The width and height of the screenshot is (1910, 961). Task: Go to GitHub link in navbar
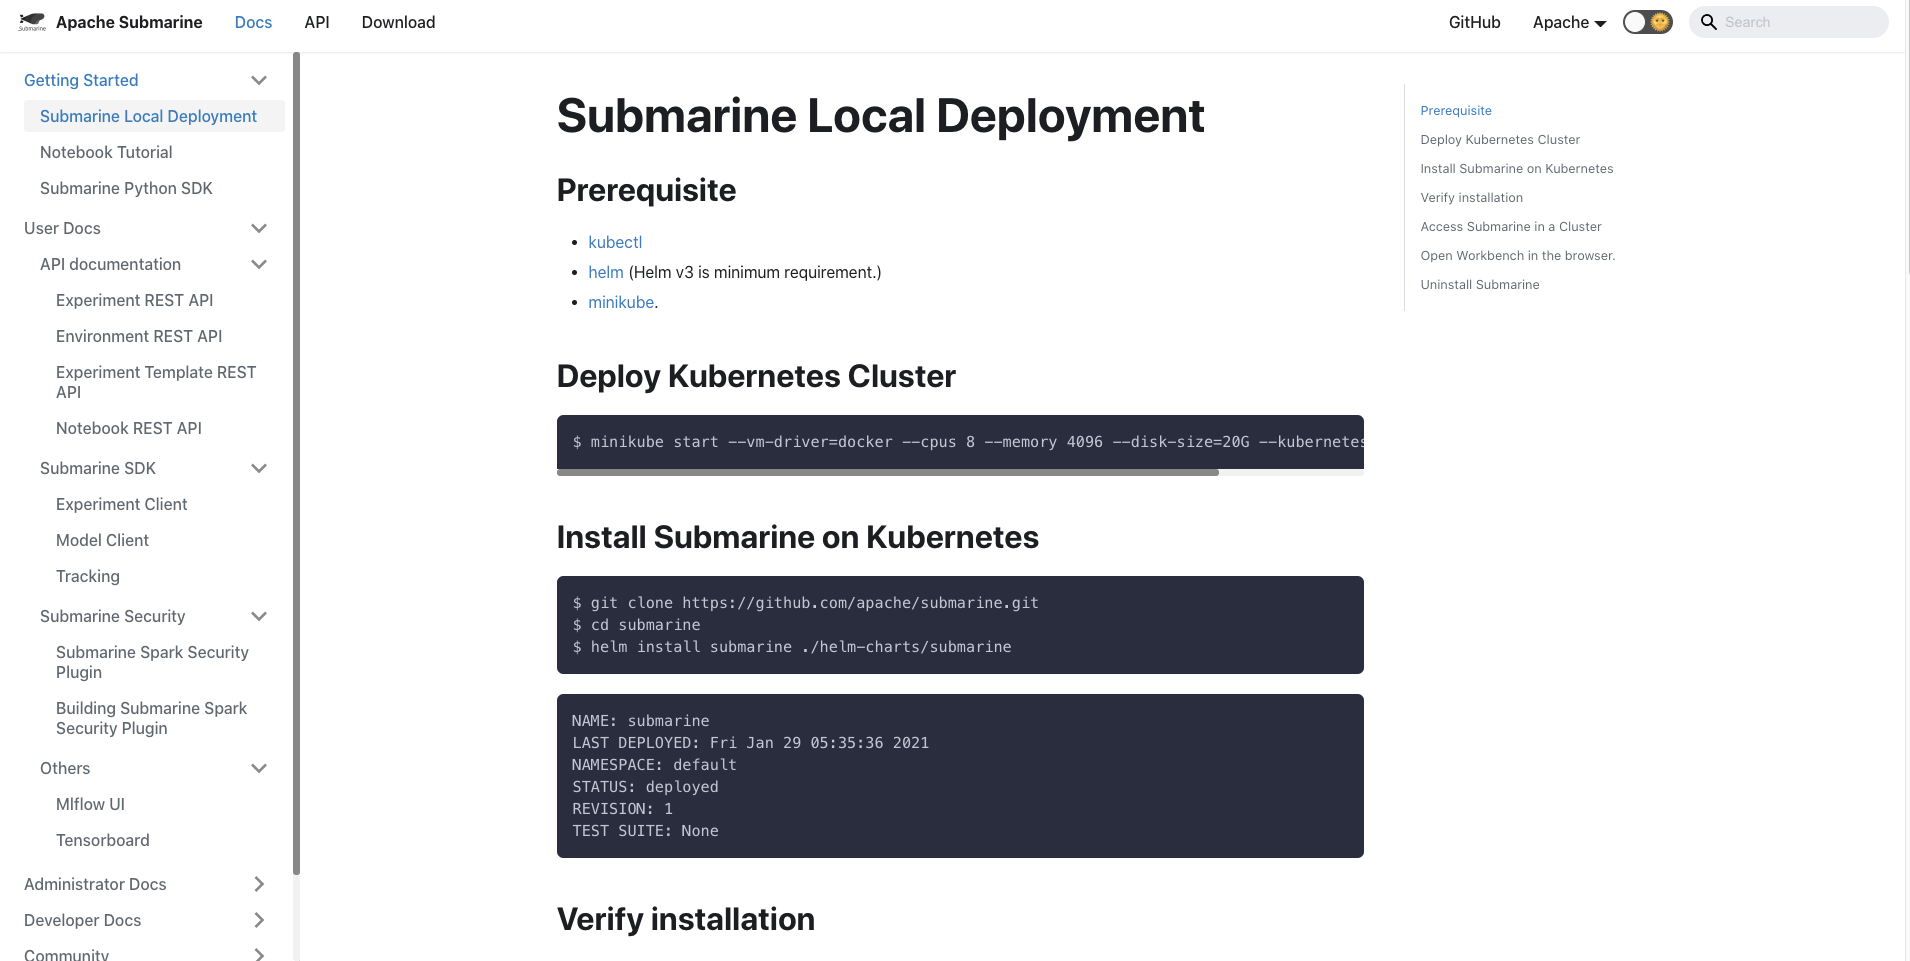pos(1474,22)
